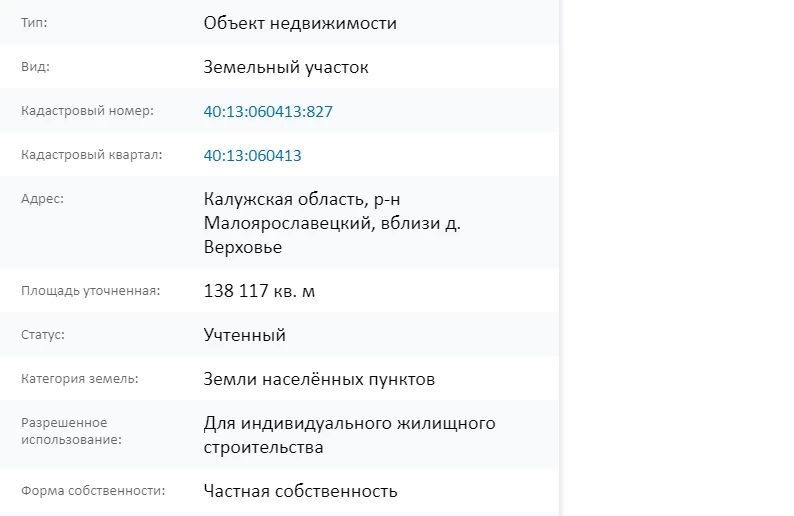Click the value "Земли населённых пунктов"
Screen dimensions: 794x516
pos(319,379)
